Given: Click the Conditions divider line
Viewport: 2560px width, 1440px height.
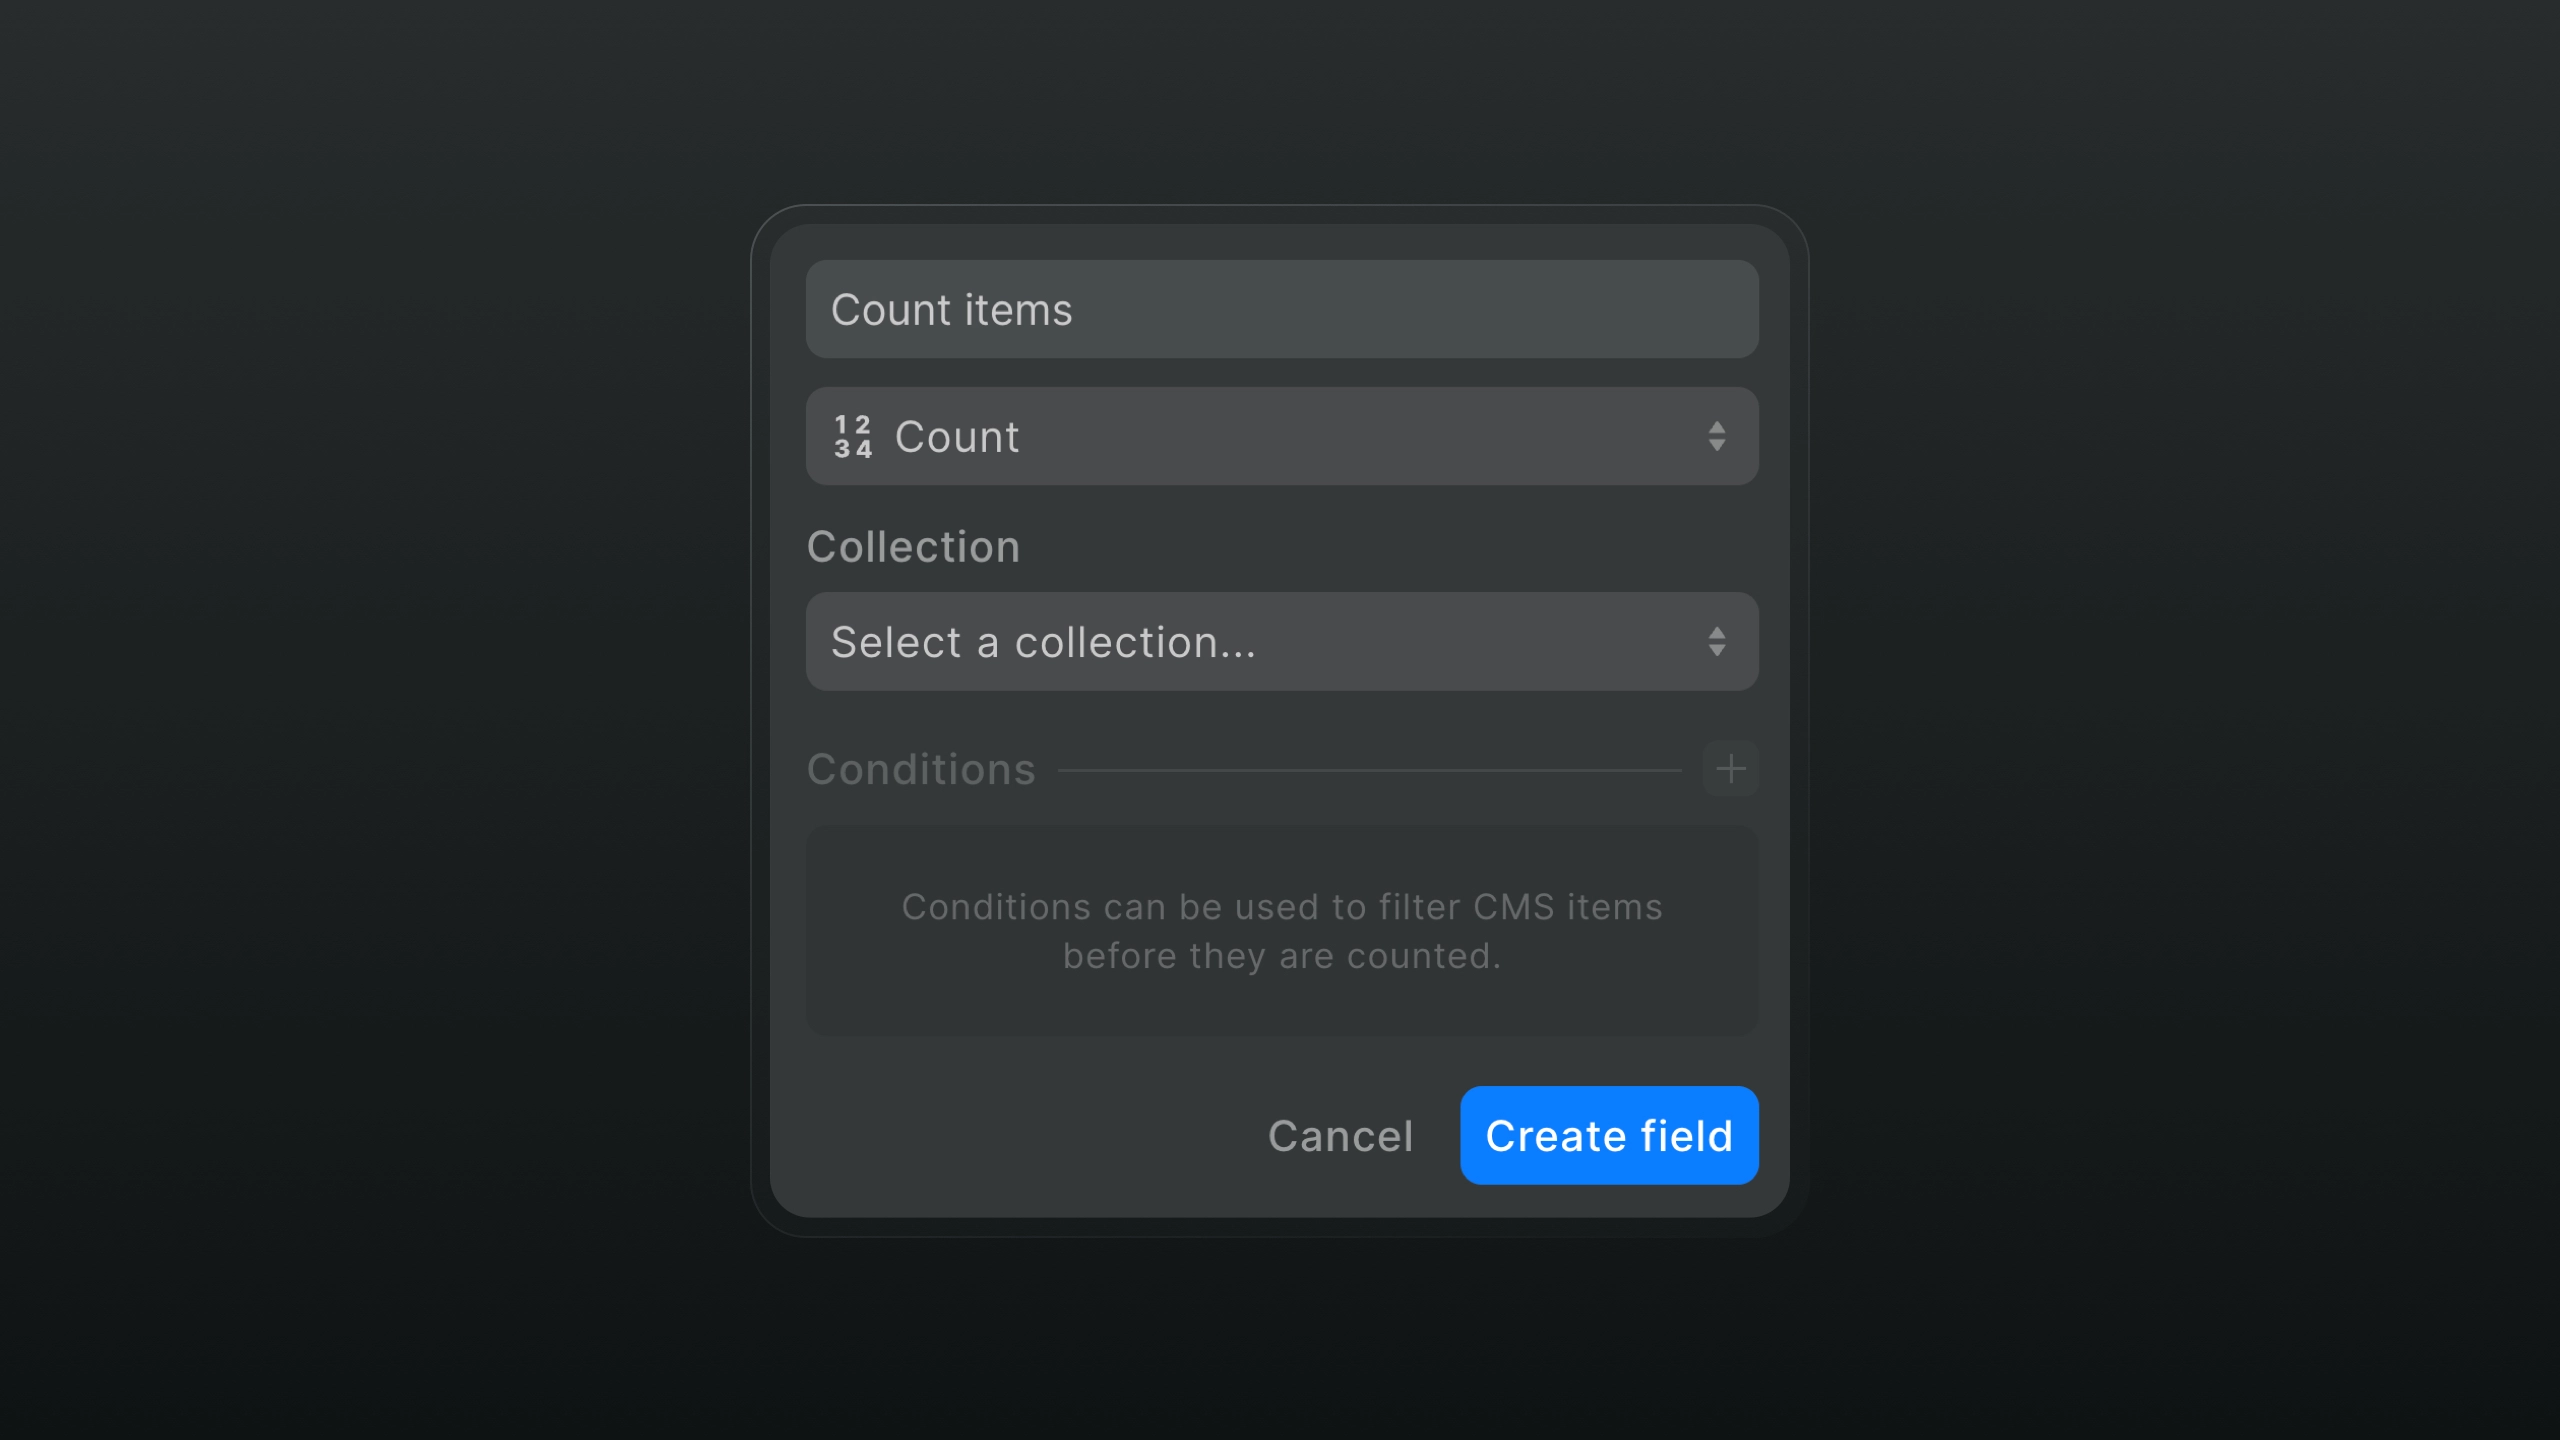Looking at the screenshot, I should (1370, 770).
